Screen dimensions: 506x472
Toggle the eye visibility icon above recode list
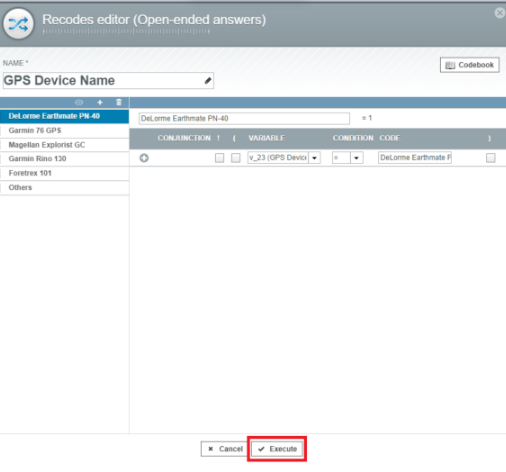79,102
